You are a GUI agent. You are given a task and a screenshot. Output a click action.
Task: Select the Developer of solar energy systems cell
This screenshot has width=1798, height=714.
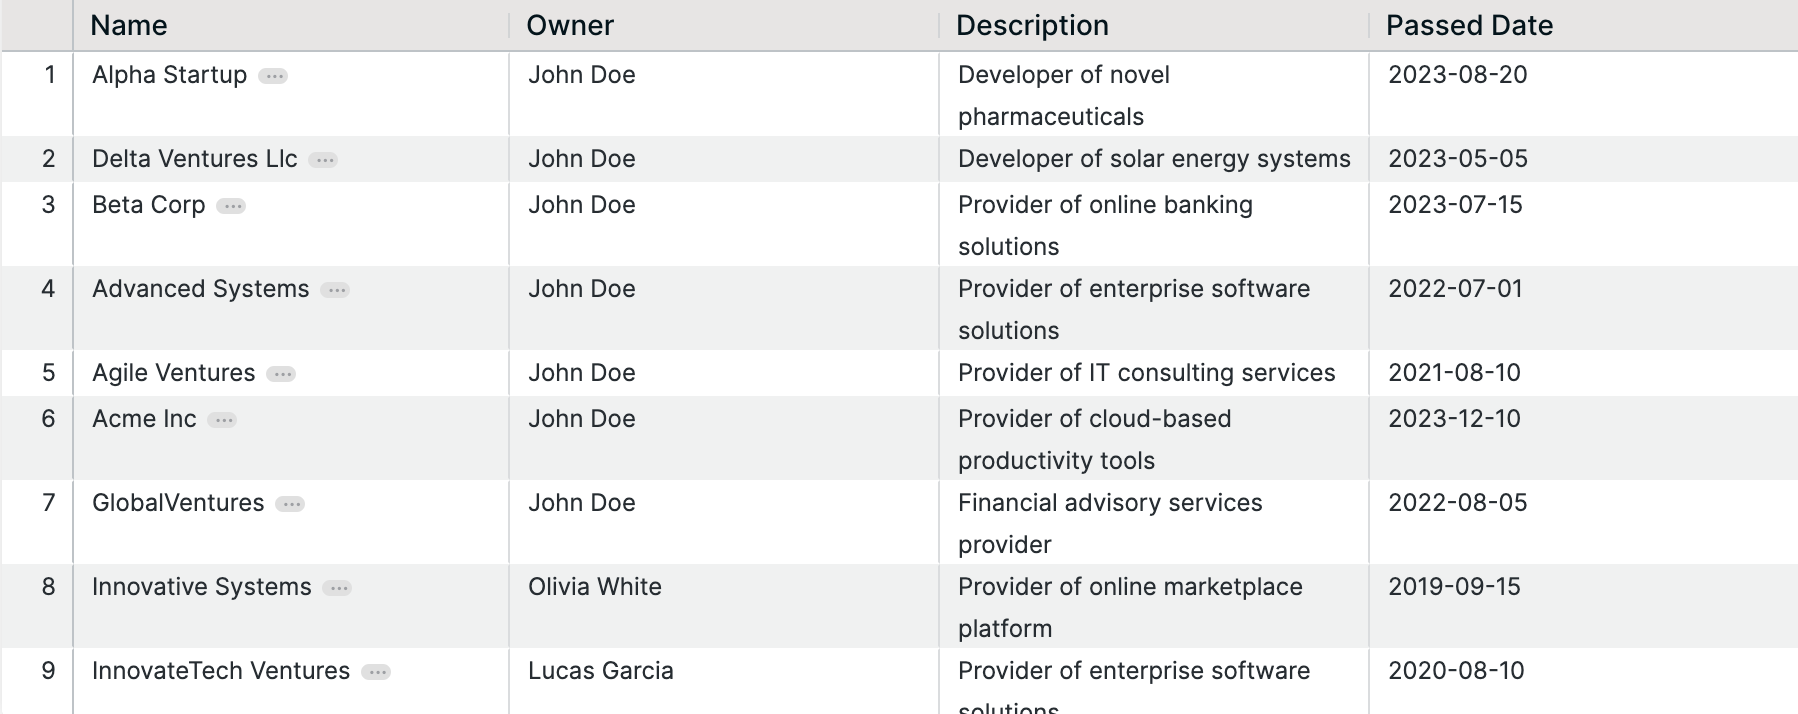(x=1154, y=159)
